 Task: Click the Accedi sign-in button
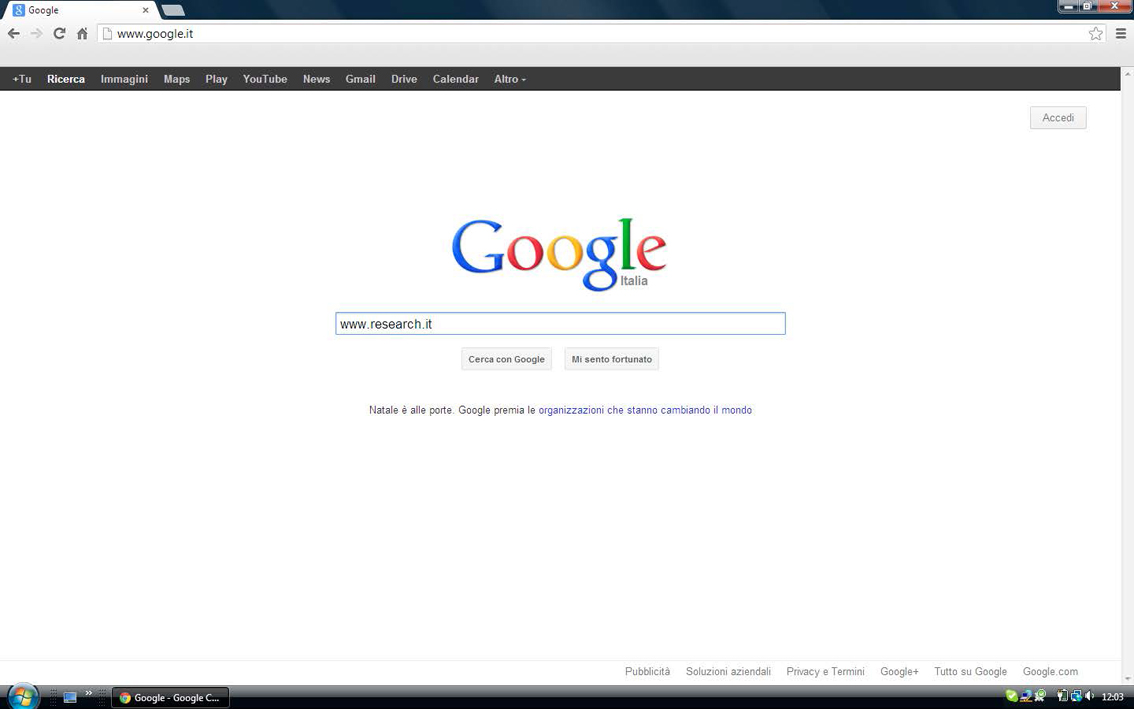click(x=1057, y=118)
